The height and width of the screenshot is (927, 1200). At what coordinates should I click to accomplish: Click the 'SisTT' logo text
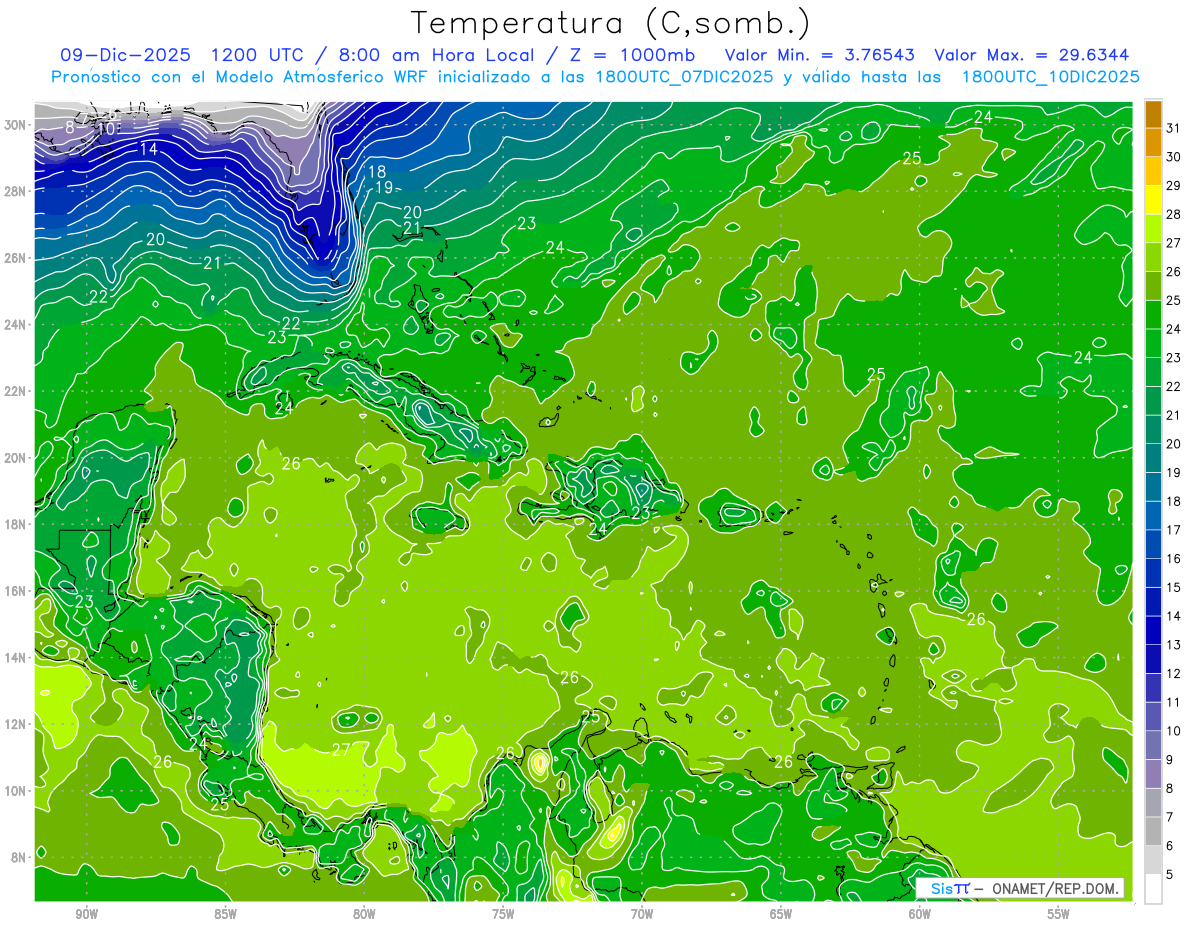950,888
